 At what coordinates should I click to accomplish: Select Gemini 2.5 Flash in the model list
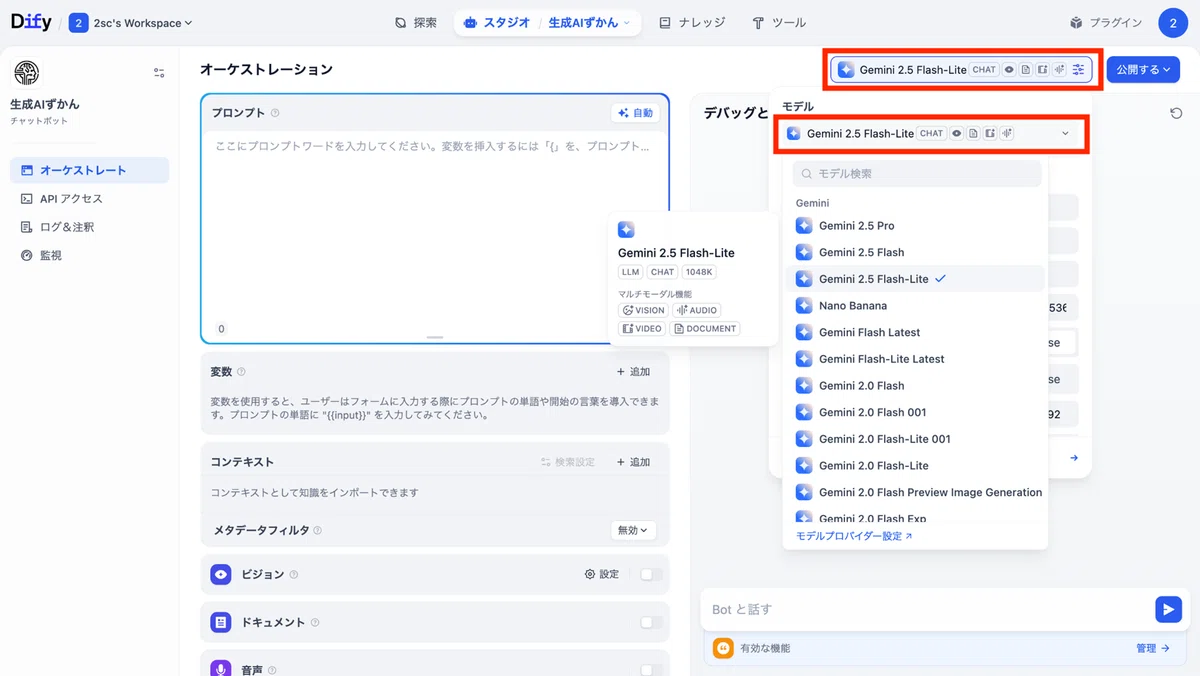coord(917,252)
